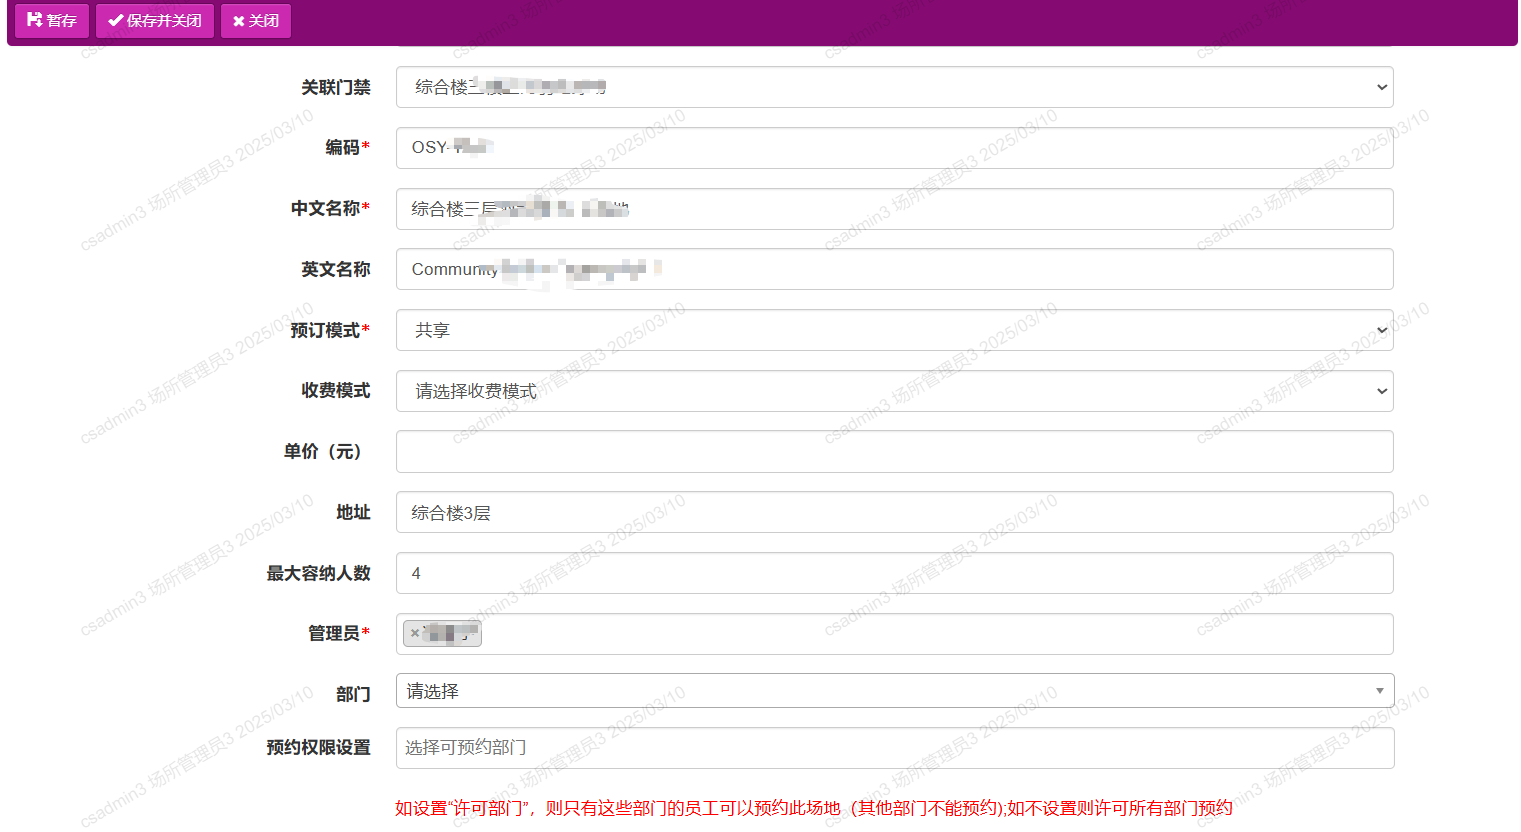Screen dimensions: 1521x832
Task: Select the 最大容纳人数 field showing 4
Action: [x=895, y=572]
